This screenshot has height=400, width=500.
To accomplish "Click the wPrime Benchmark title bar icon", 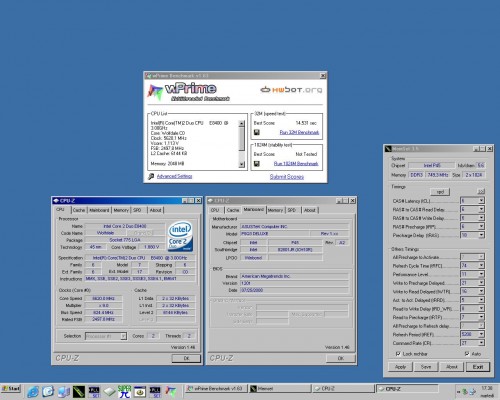I will pos(148,76).
